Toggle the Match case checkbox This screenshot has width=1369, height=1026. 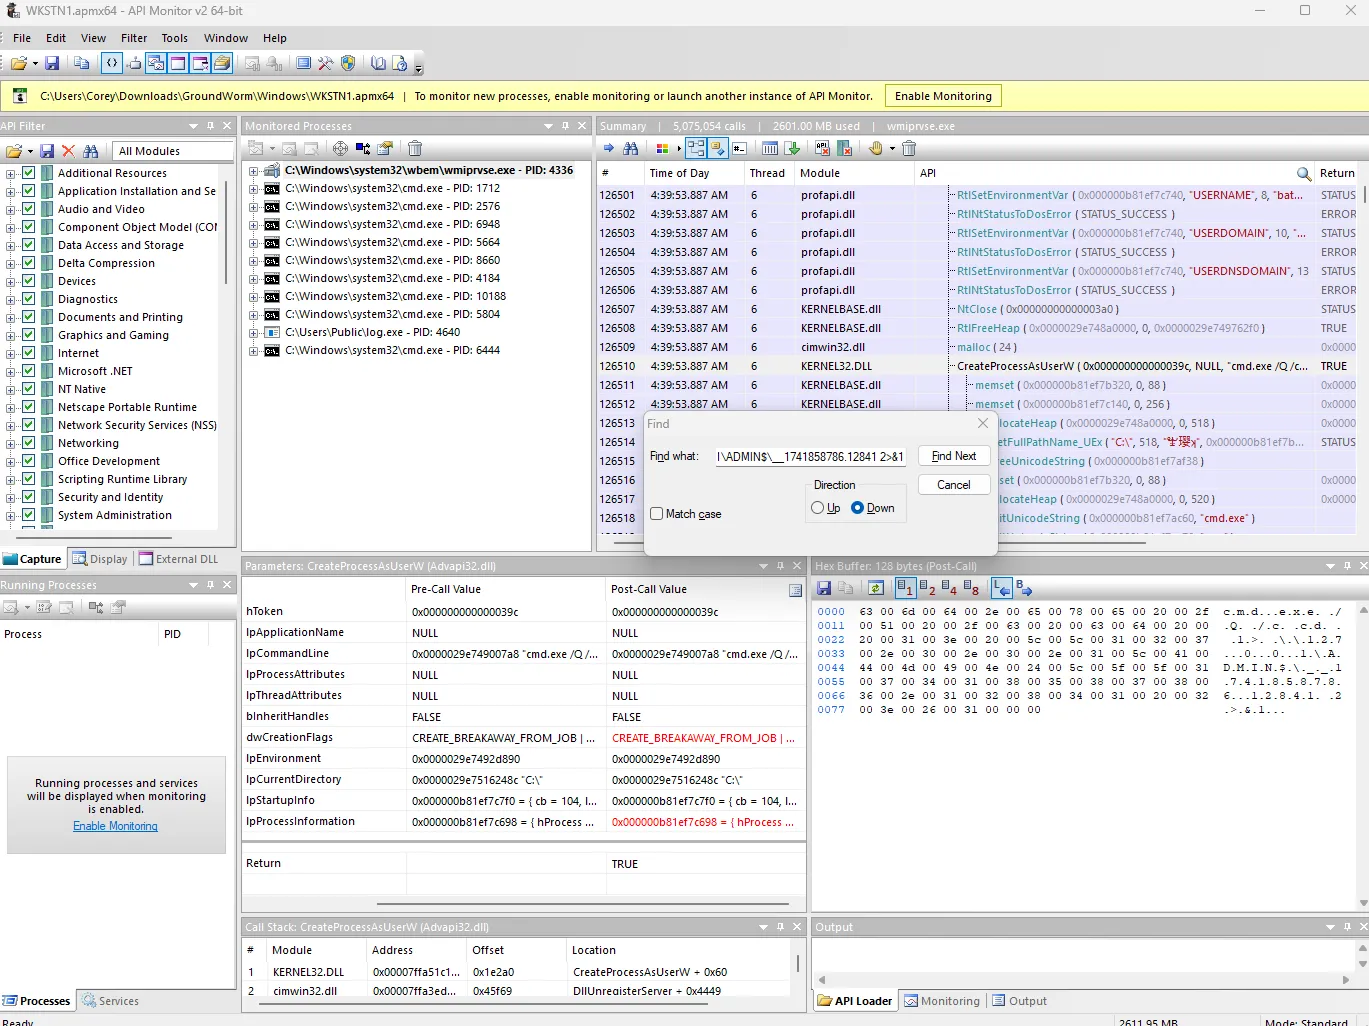click(x=657, y=513)
